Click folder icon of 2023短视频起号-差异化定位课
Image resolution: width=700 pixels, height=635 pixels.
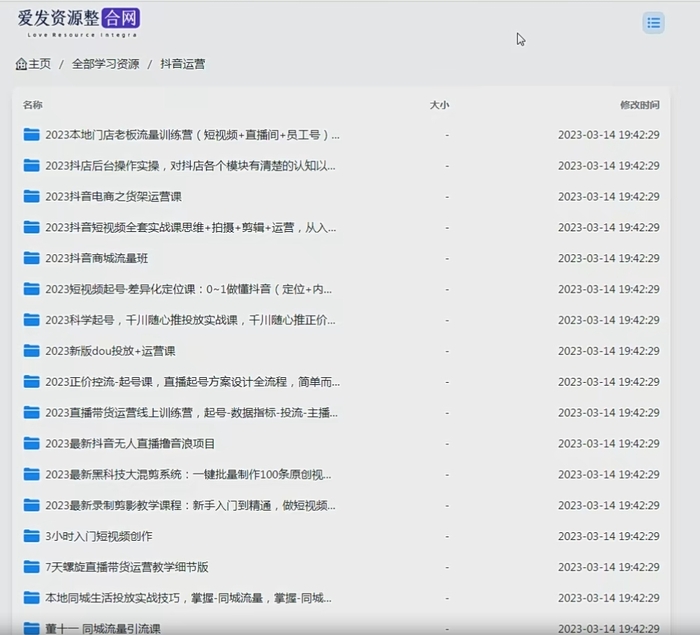click(x=31, y=289)
